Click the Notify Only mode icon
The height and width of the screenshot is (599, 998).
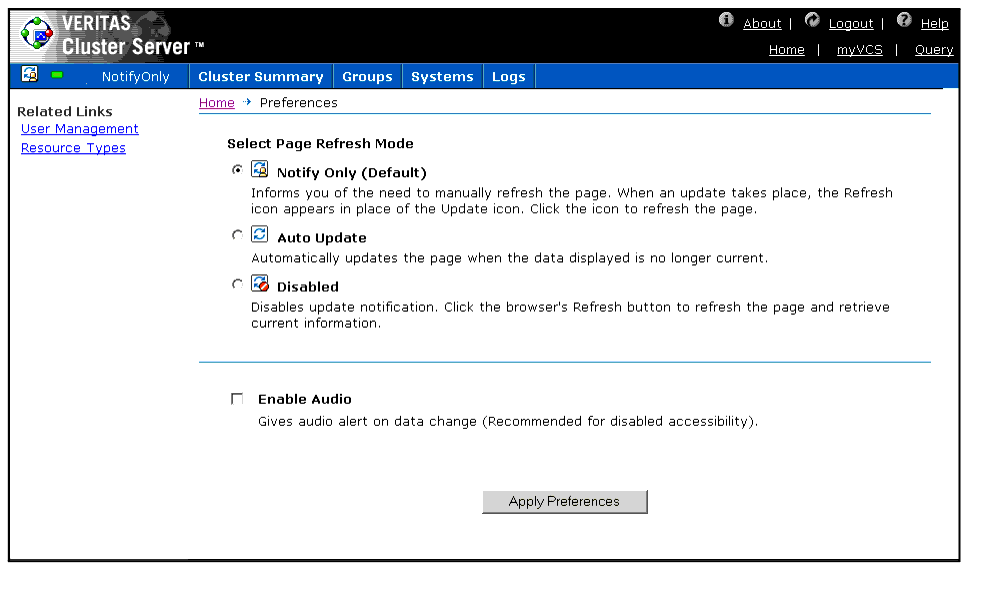click(260, 170)
